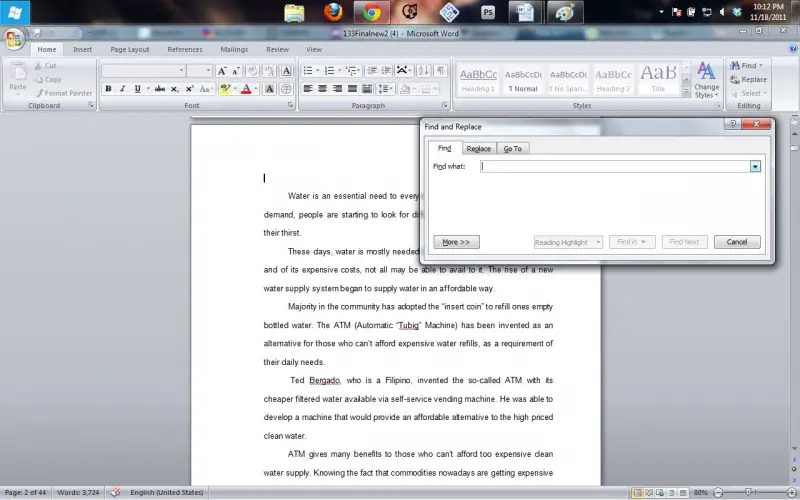Screen dimensions: 800x500
Task: Click into the Find what field
Action: tap(615, 166)
